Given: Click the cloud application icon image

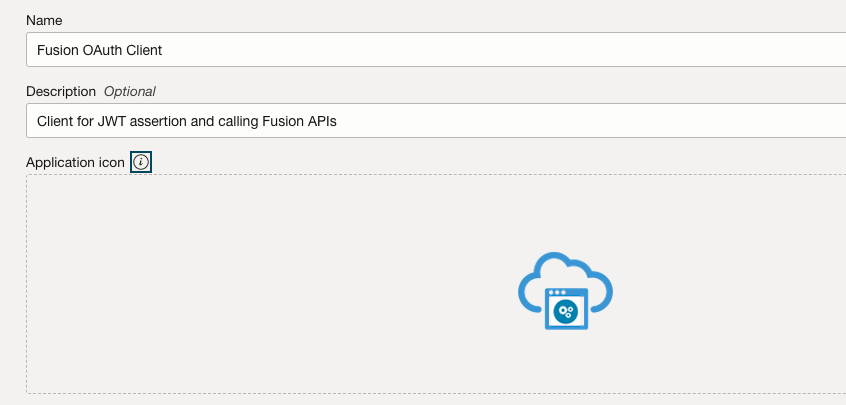Looking at the screenshot, I should pyautogui.click(x=565, y=291).
